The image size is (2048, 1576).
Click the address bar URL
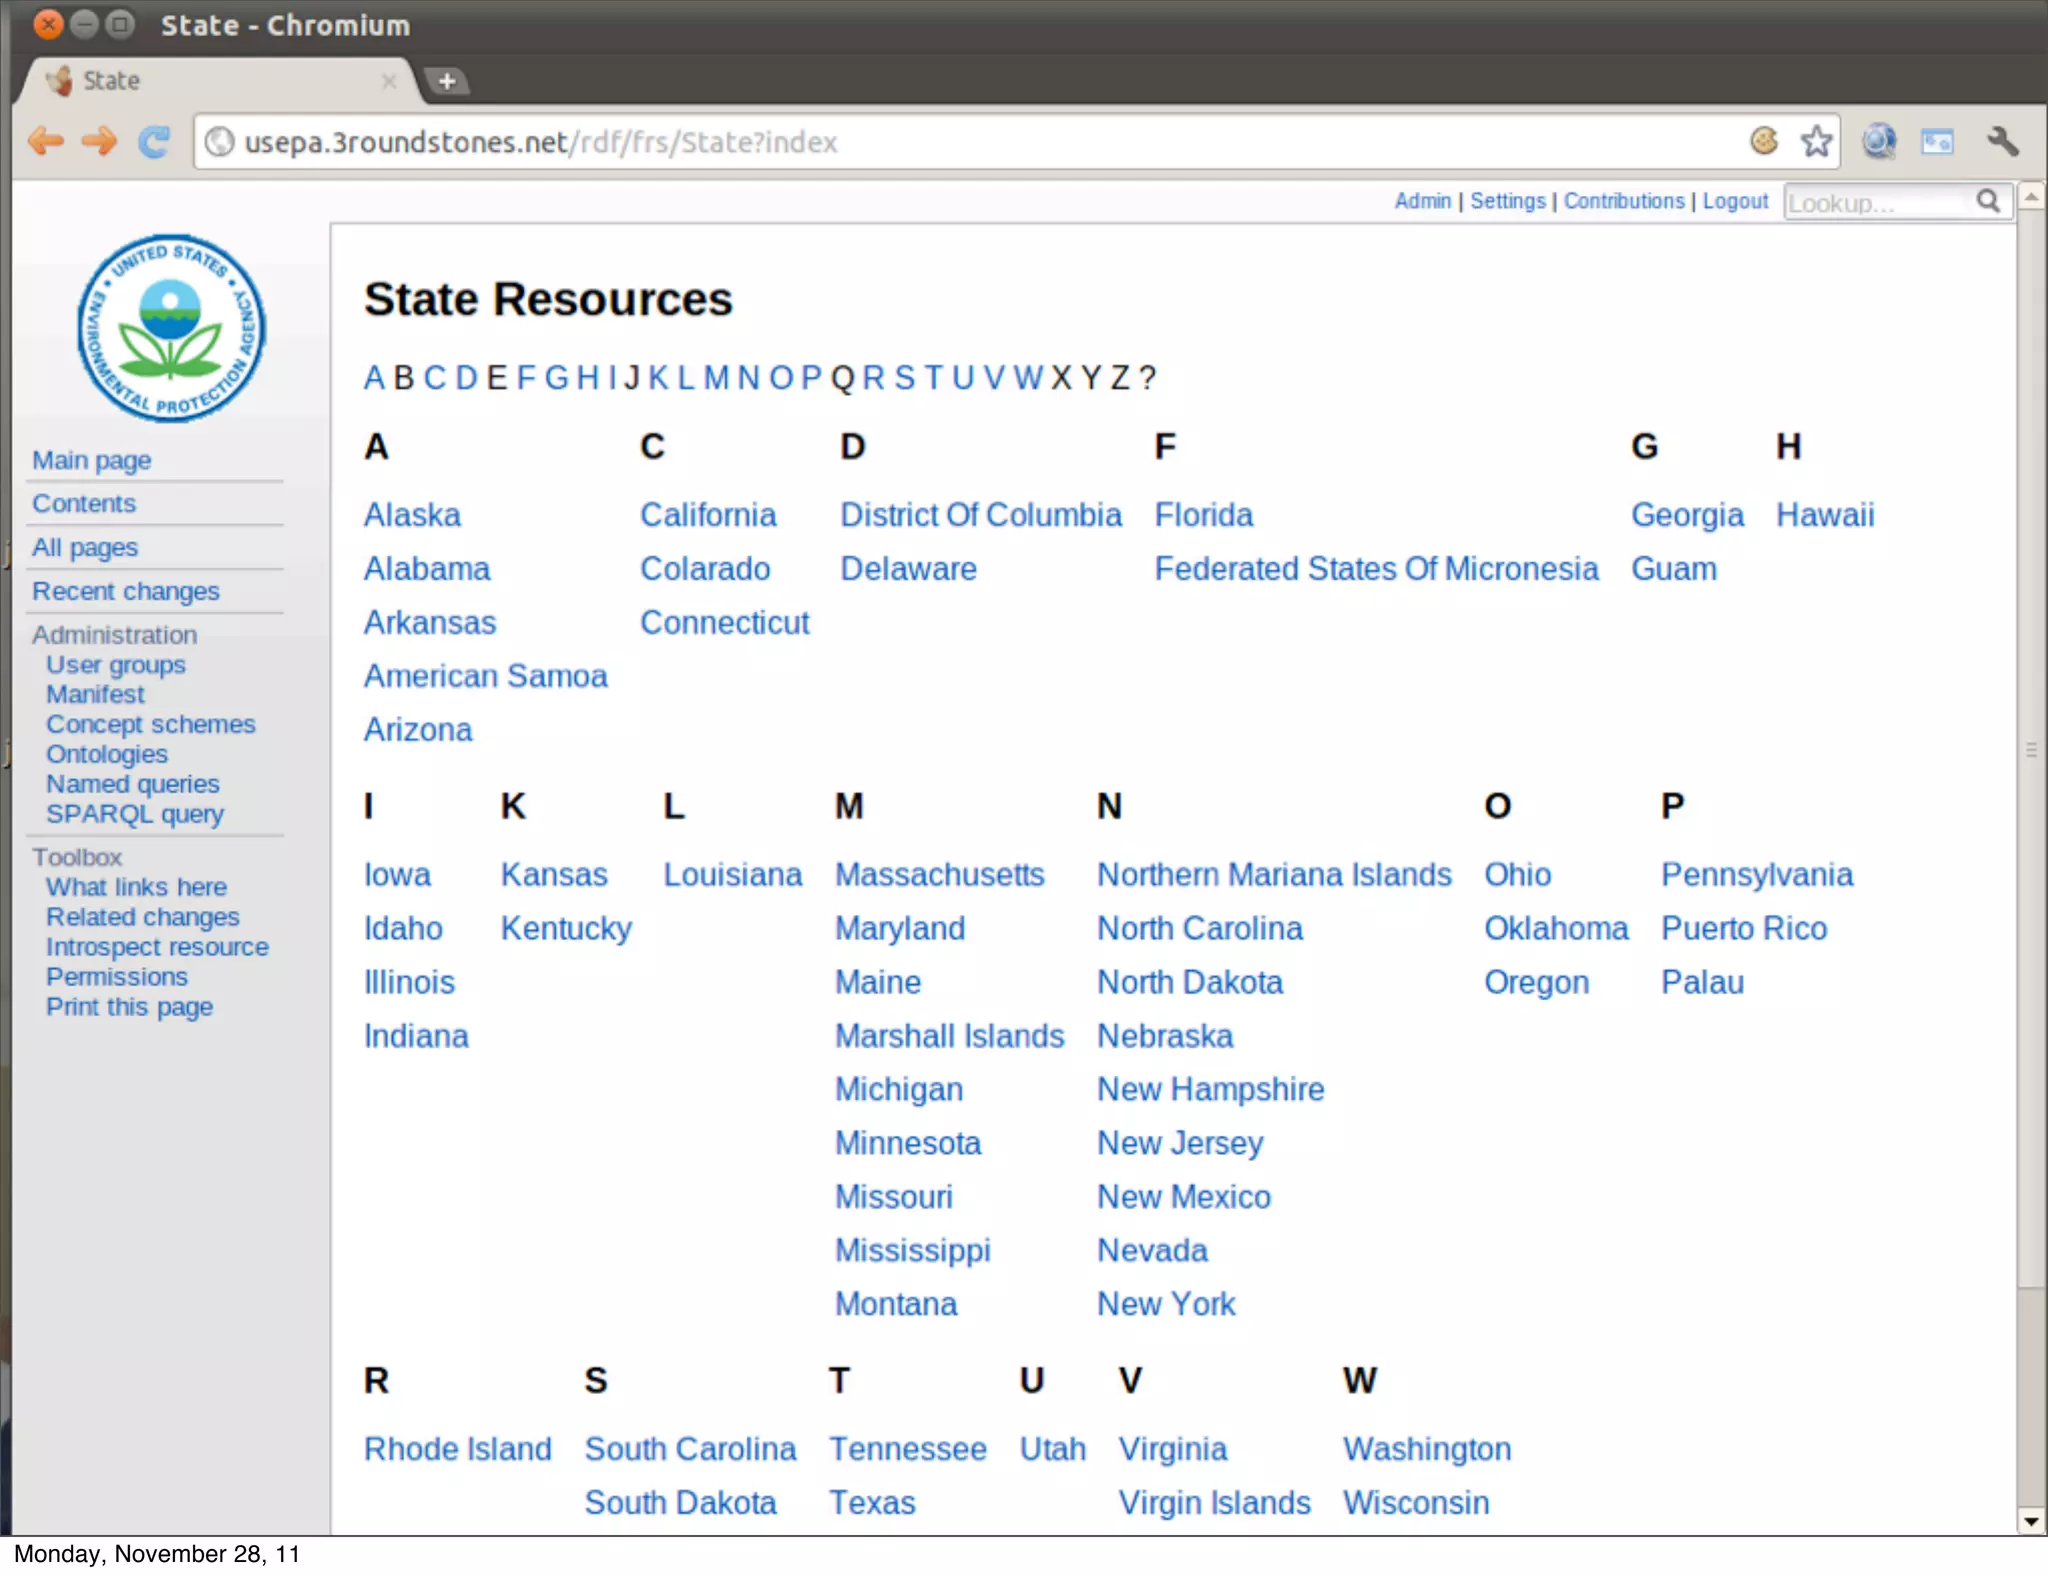540,142
